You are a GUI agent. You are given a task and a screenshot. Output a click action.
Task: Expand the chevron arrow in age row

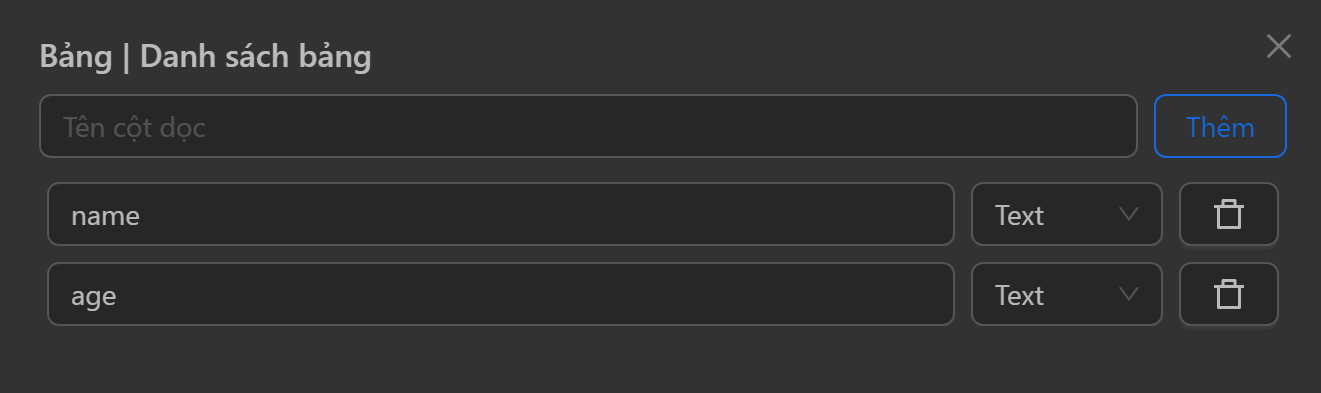click(1129, 294)
